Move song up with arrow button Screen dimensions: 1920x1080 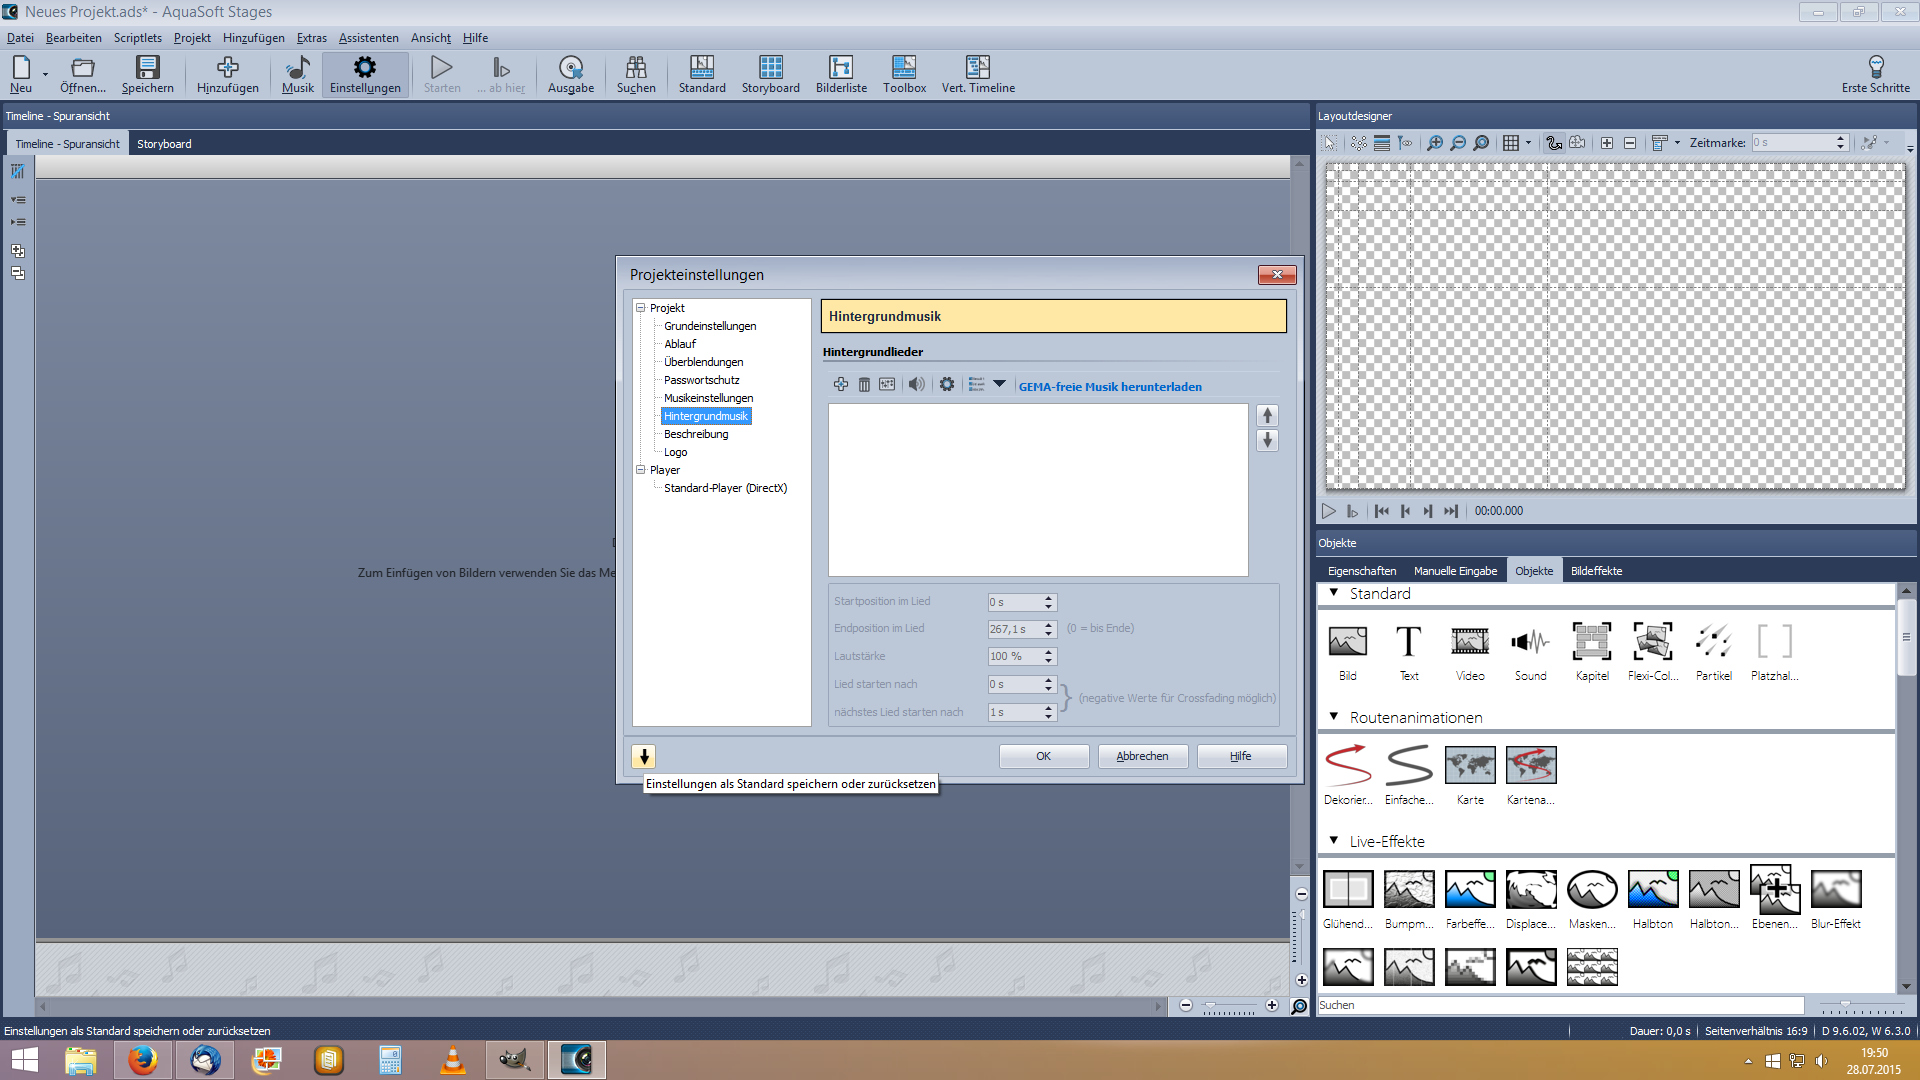pos(1267,415)
